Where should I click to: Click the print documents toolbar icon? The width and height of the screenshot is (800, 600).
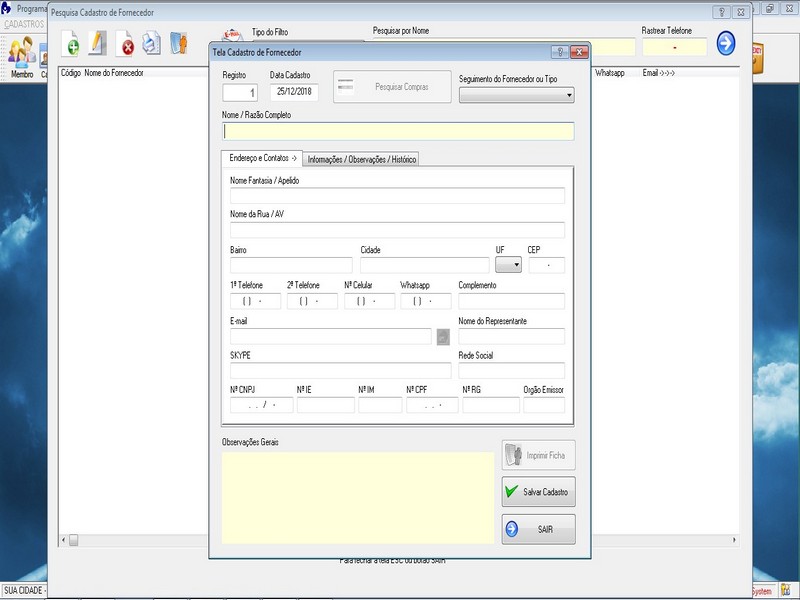click(x=151, y=44)
